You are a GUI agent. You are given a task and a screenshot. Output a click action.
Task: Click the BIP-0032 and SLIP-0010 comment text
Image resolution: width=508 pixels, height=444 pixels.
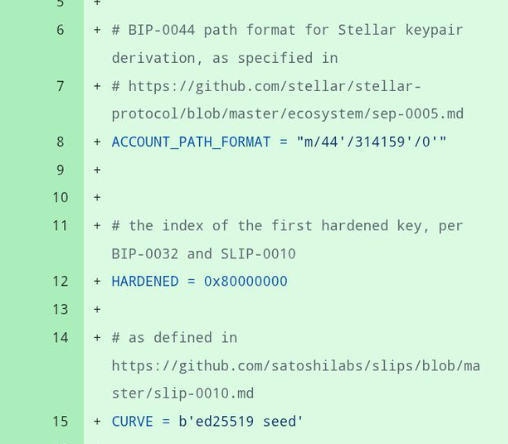(x=204, y=254)
